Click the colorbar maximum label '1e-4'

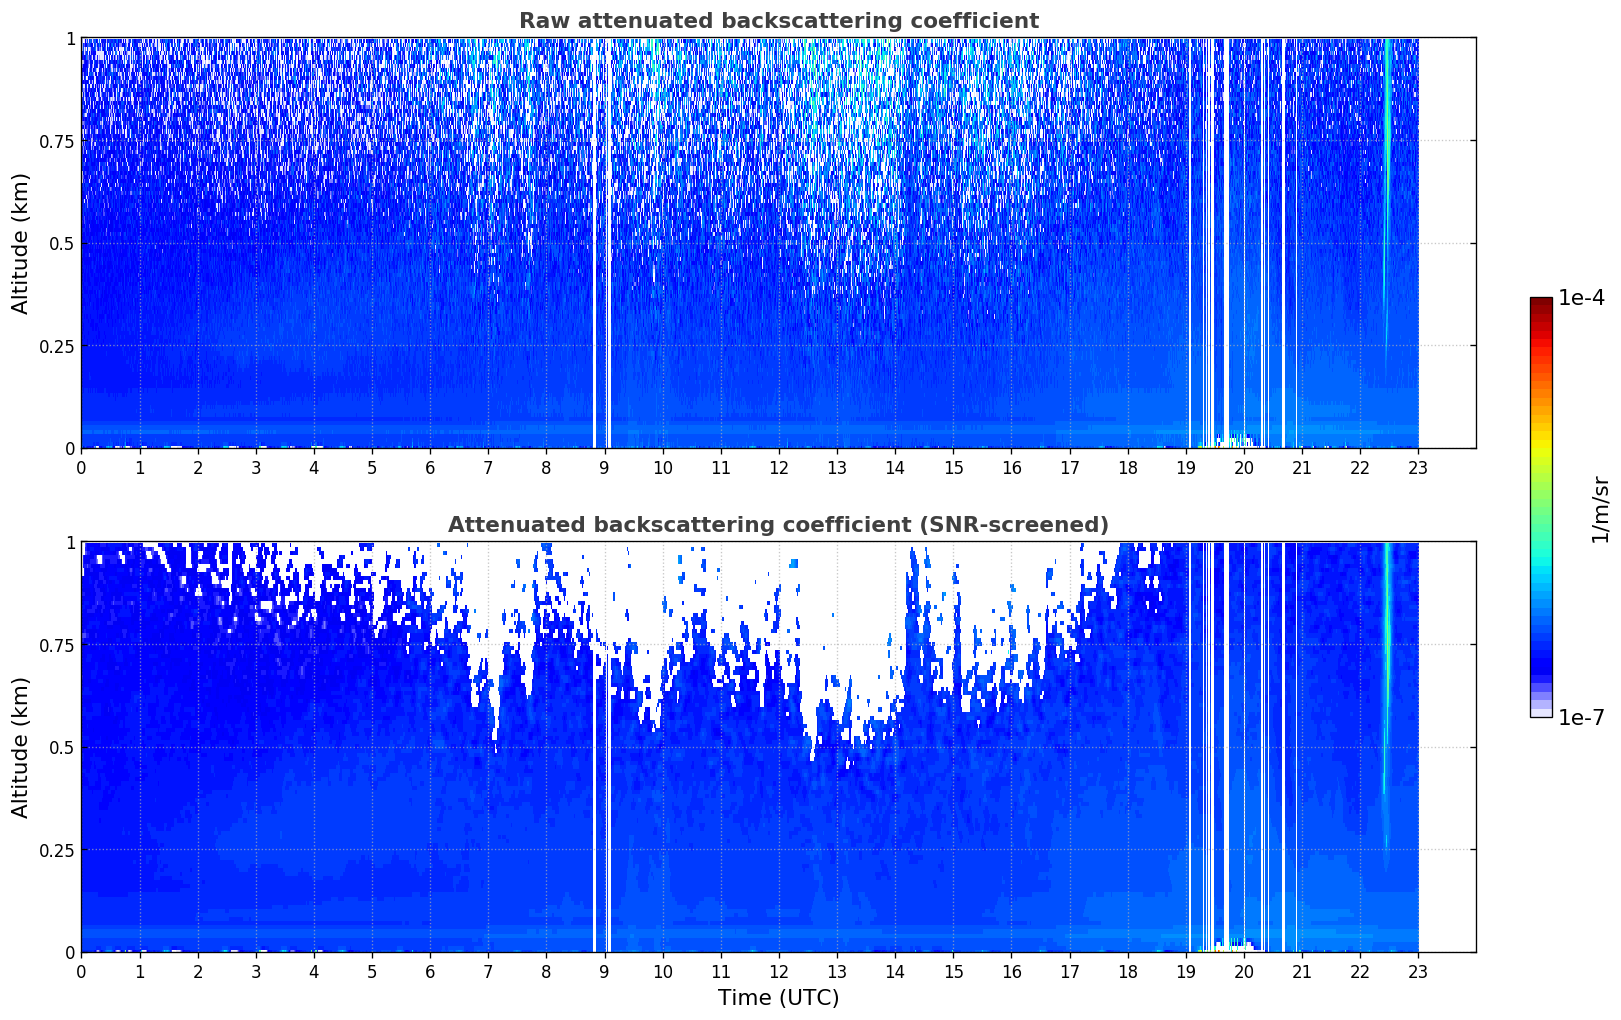point(1580,298)
